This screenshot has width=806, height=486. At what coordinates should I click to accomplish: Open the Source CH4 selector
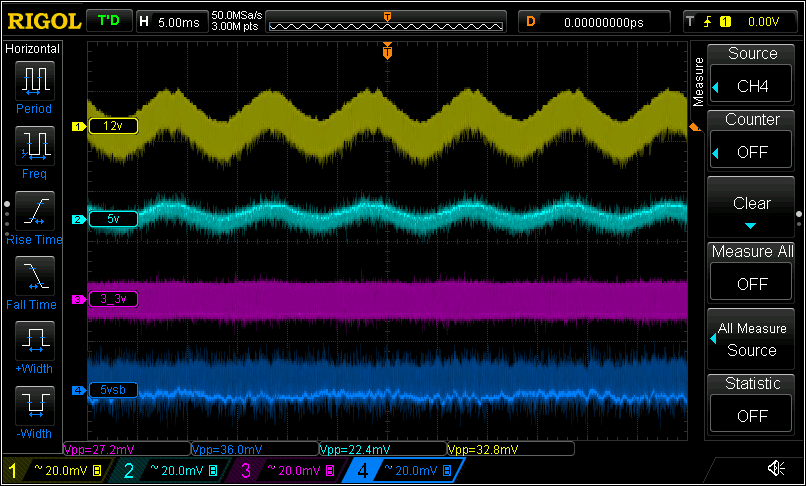click(751, 74)
